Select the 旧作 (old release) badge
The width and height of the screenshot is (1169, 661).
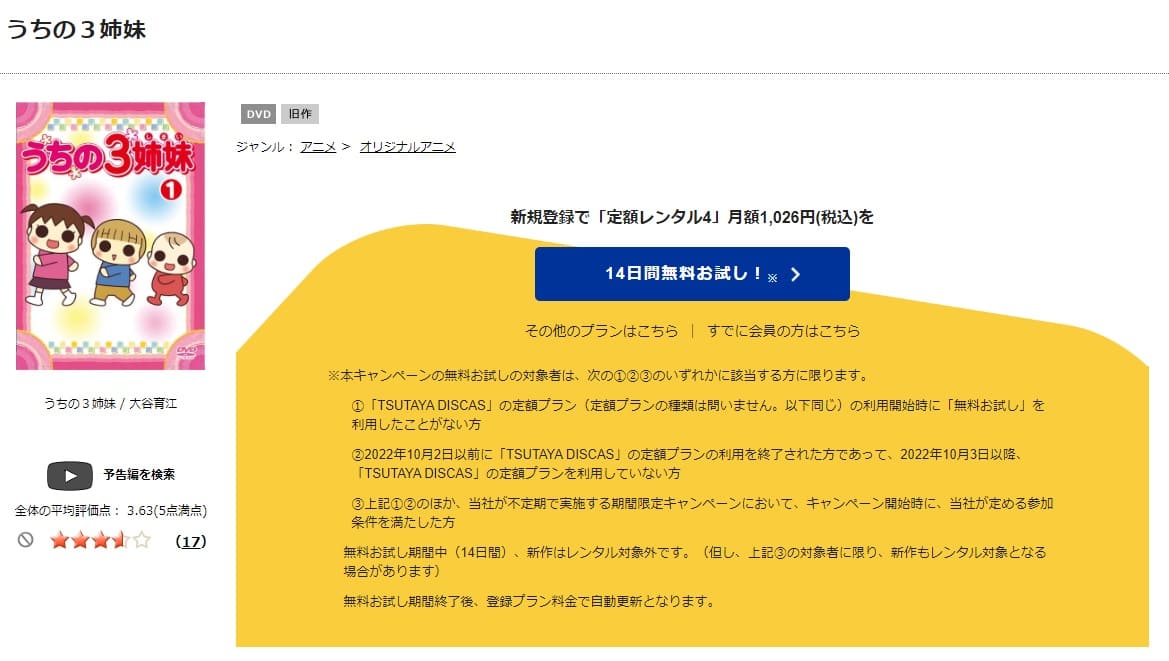point(300,113)
